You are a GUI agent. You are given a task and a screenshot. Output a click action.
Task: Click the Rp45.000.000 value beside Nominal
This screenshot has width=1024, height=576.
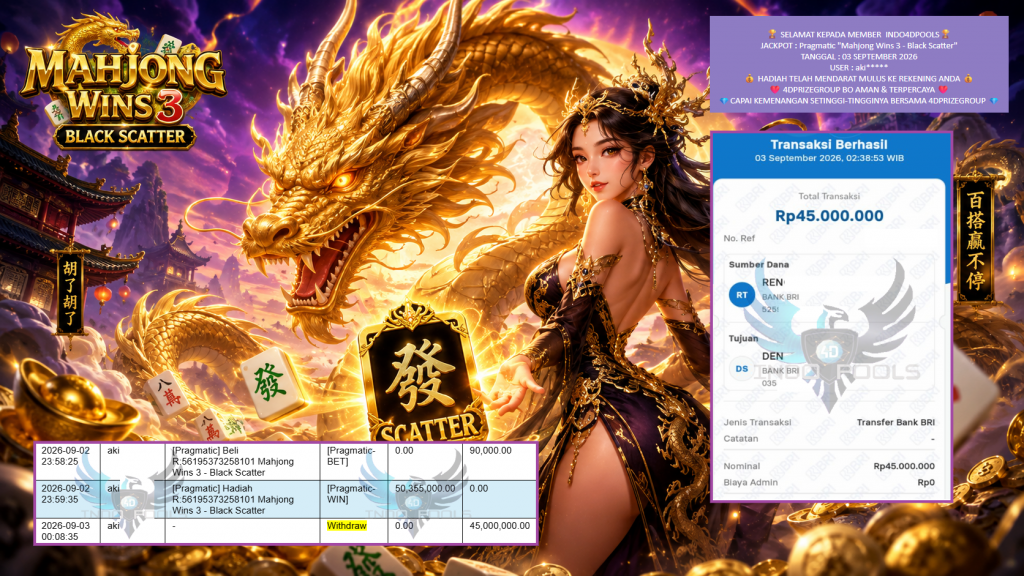(904, 466)
